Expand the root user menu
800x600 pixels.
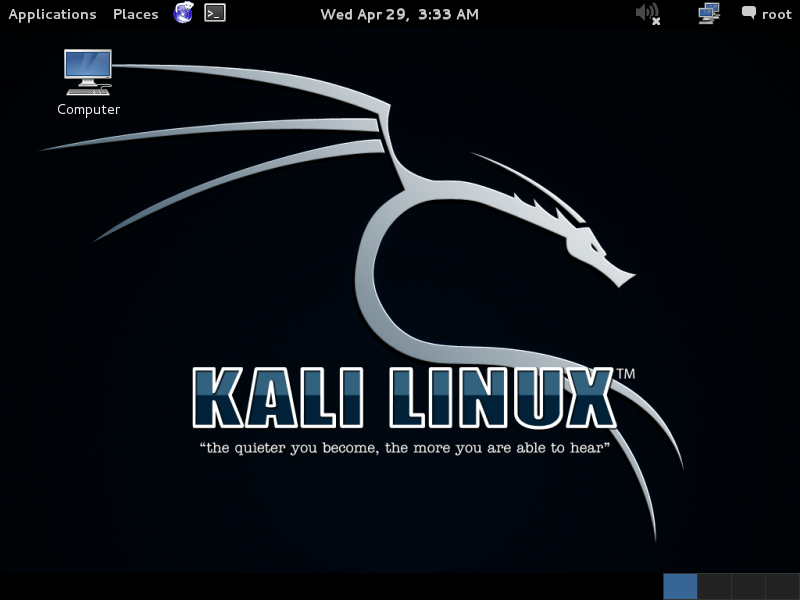pos(776,14)
